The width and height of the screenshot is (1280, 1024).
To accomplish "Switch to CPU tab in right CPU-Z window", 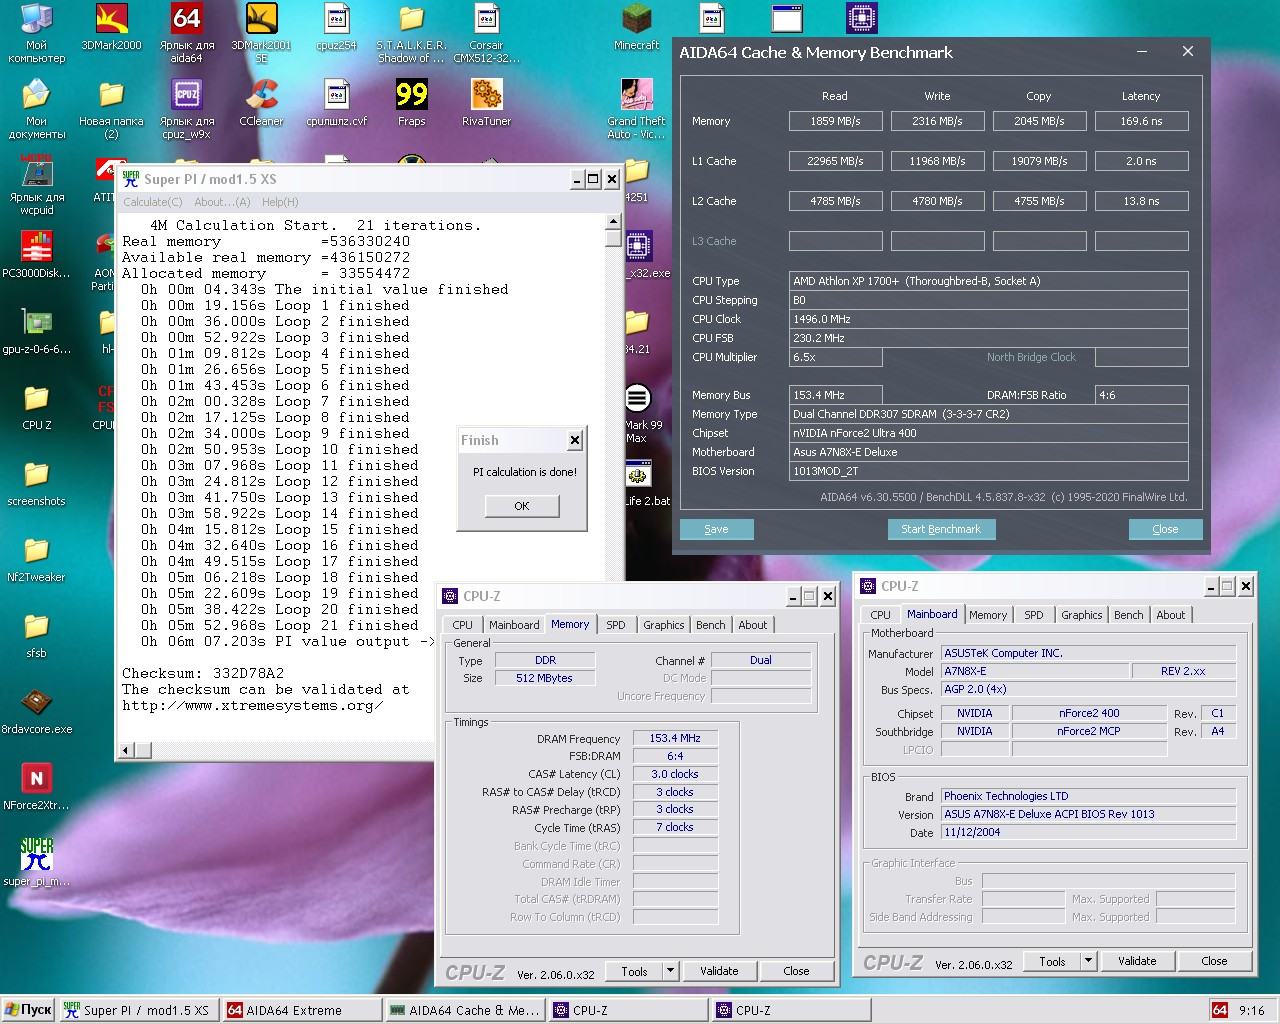I will point(880,615).
